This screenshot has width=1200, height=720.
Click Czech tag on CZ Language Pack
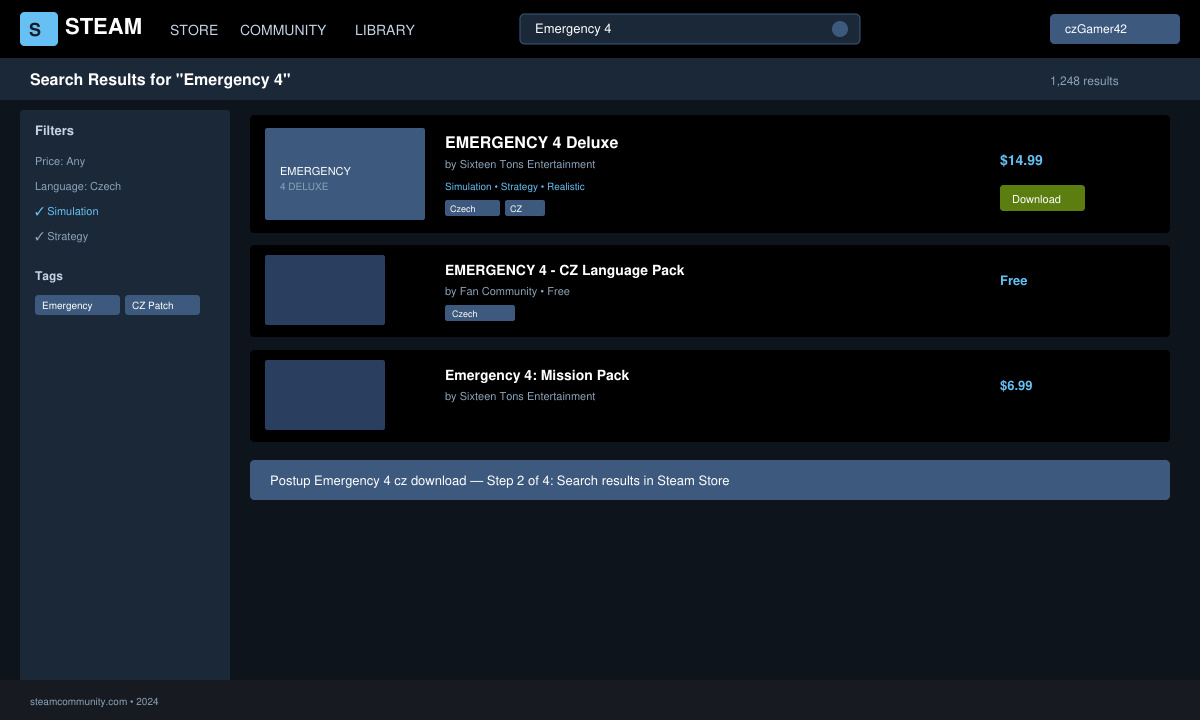coord(480,313)
